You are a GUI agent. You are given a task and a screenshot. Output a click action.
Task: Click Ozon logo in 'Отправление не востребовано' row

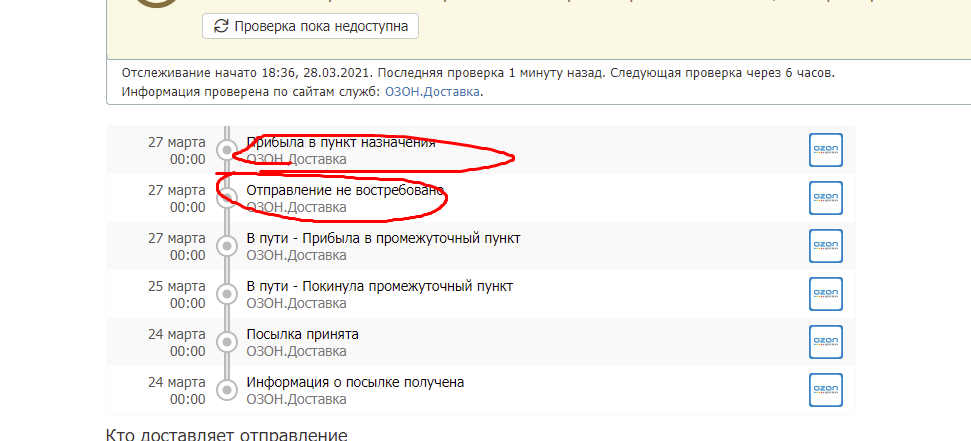[825, 198]
